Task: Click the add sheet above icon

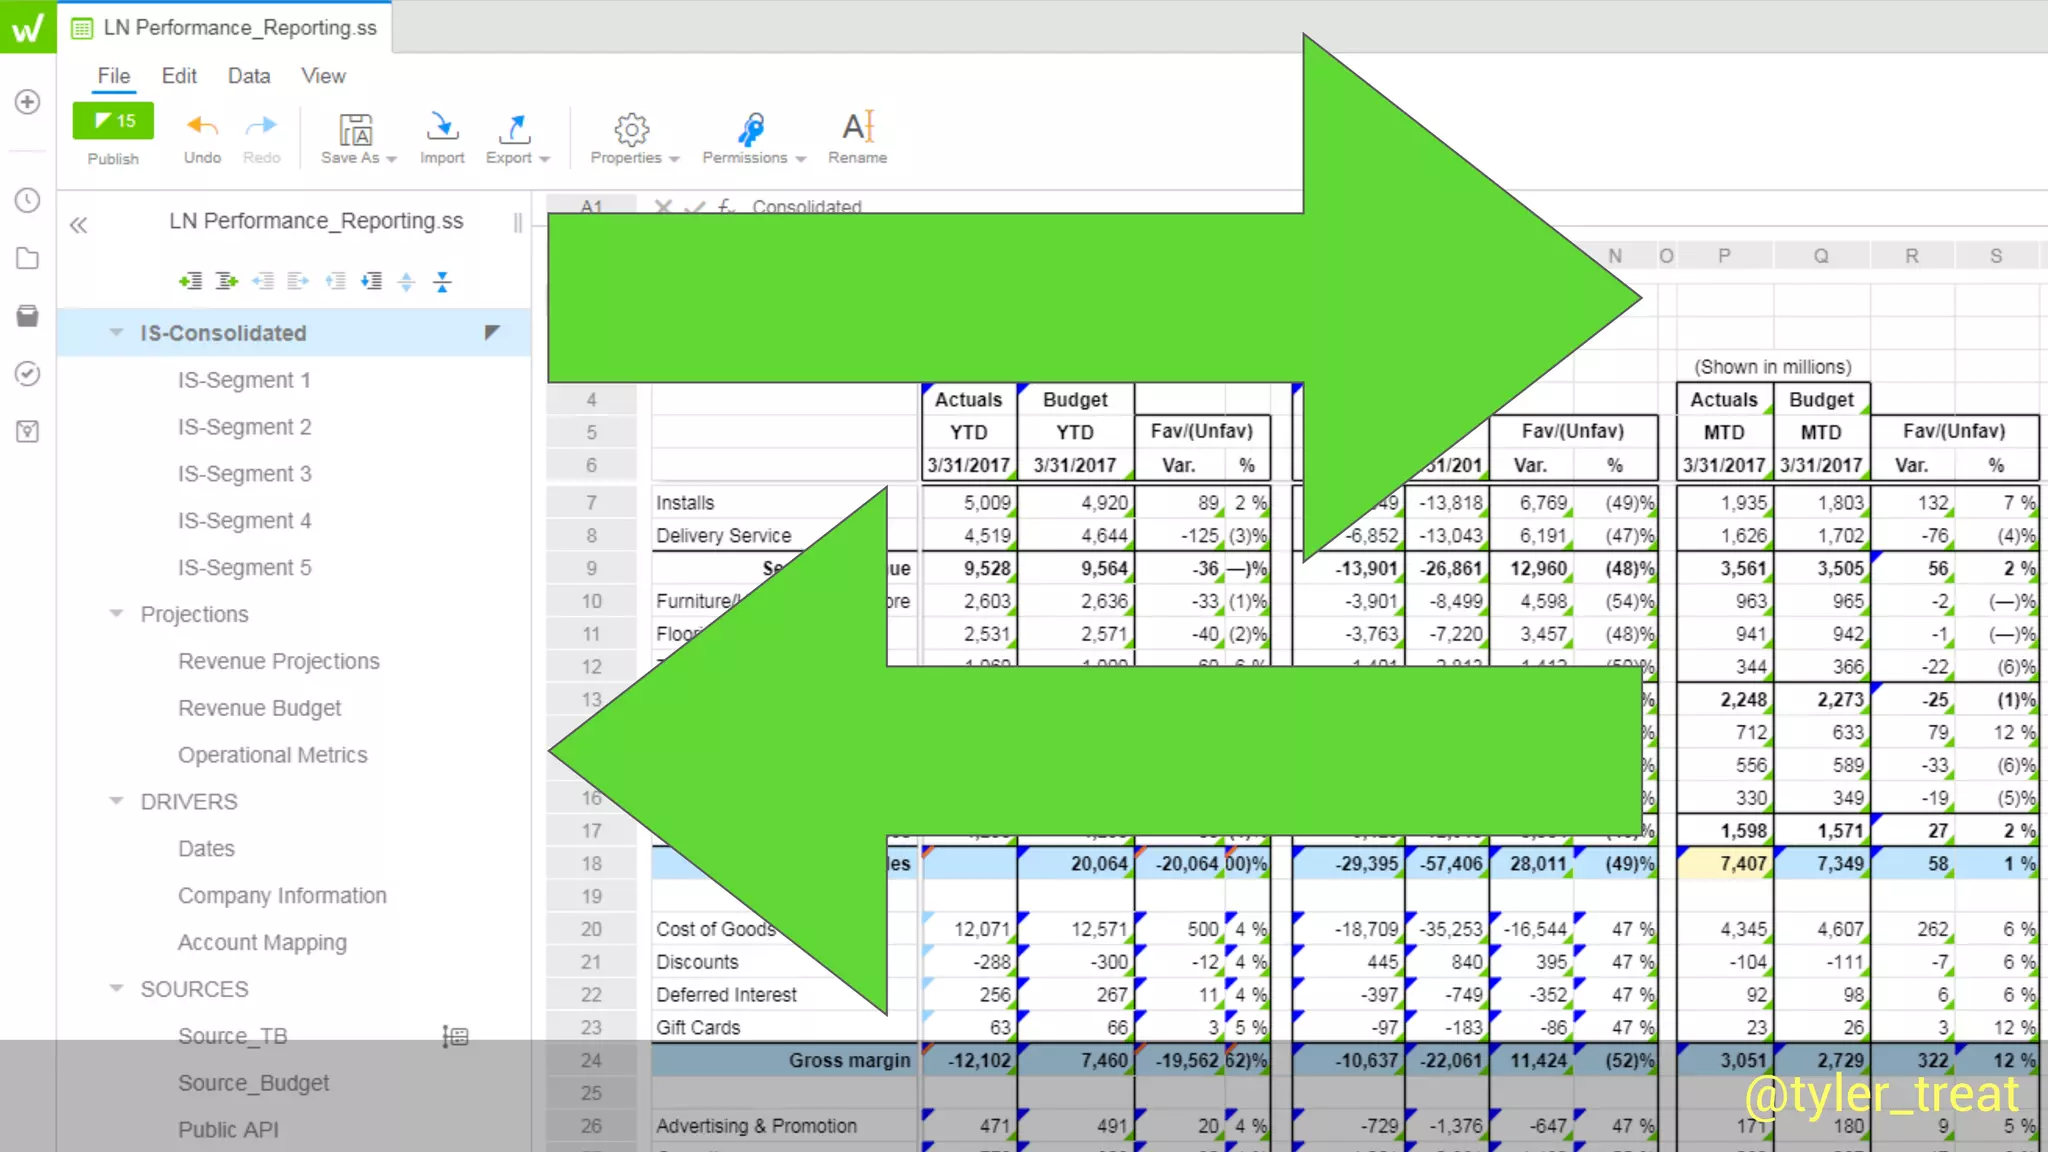Action: tap(190, 281)
